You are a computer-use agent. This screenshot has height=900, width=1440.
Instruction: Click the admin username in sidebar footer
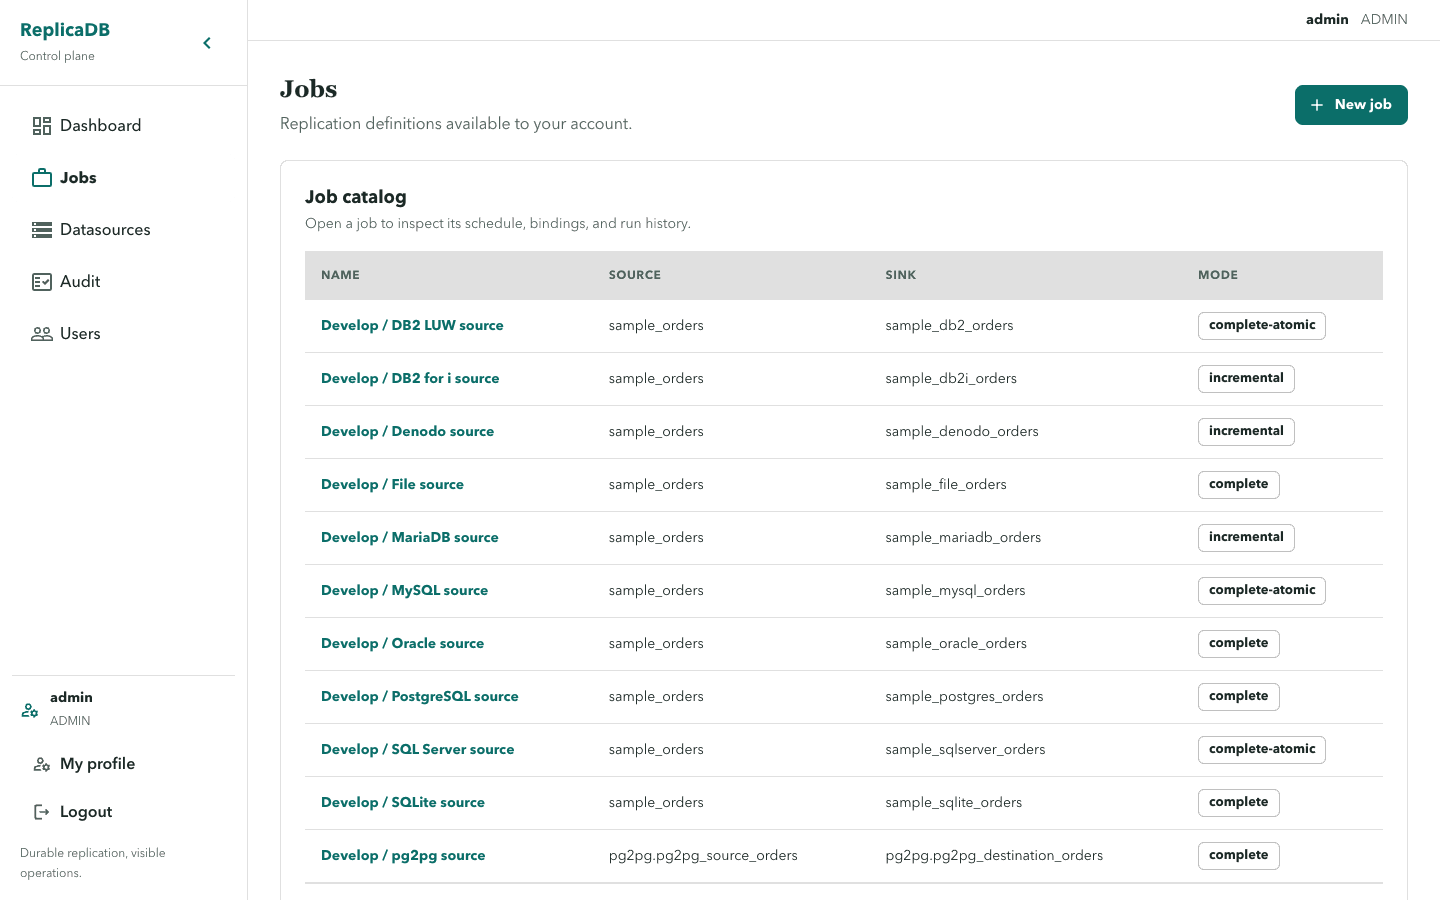(x=71, y=698)
